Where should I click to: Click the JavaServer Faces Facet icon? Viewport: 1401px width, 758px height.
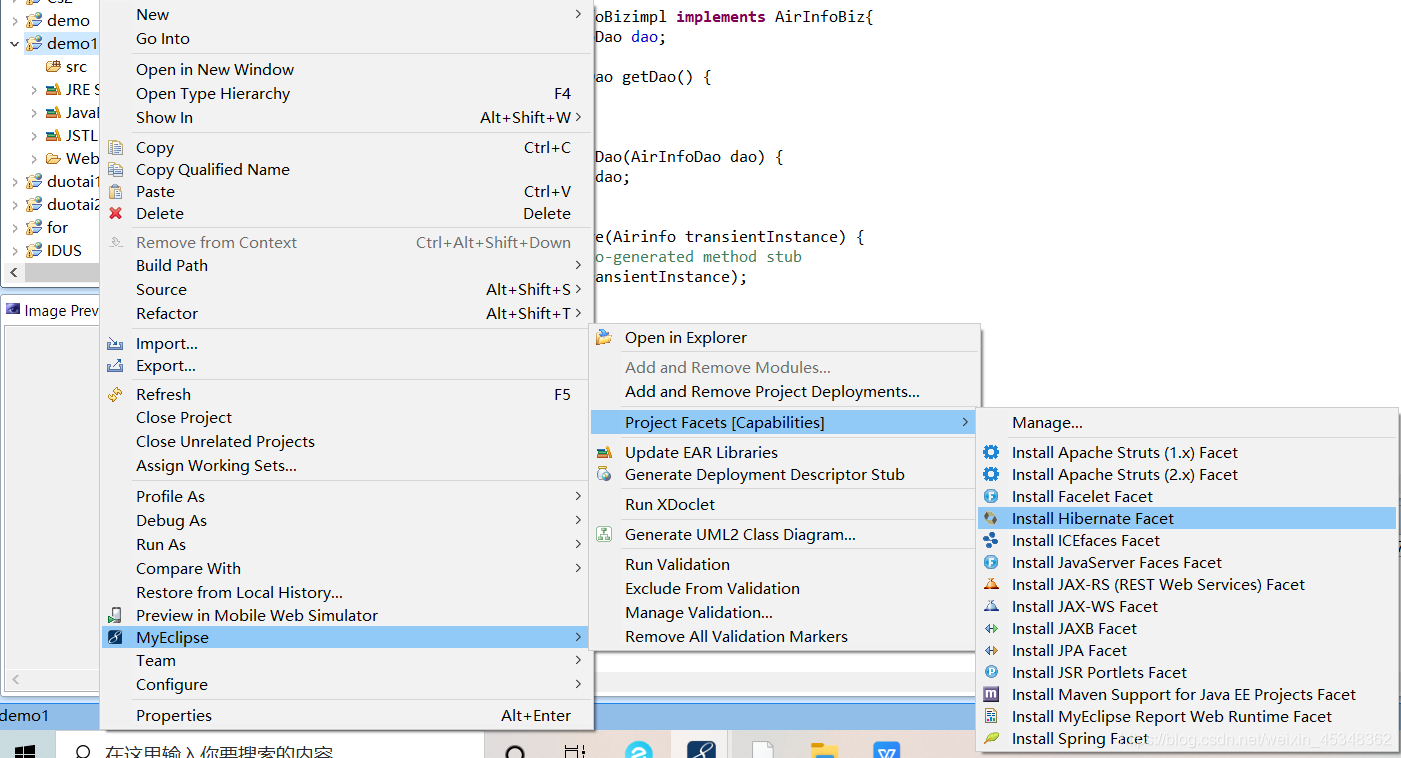tap(991, 562)
